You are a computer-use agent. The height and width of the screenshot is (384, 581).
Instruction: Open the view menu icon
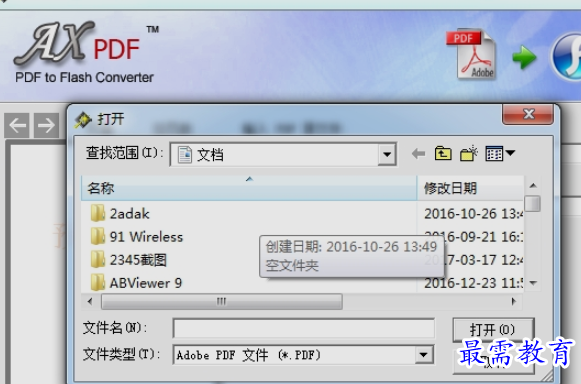(x=500, y=153)
